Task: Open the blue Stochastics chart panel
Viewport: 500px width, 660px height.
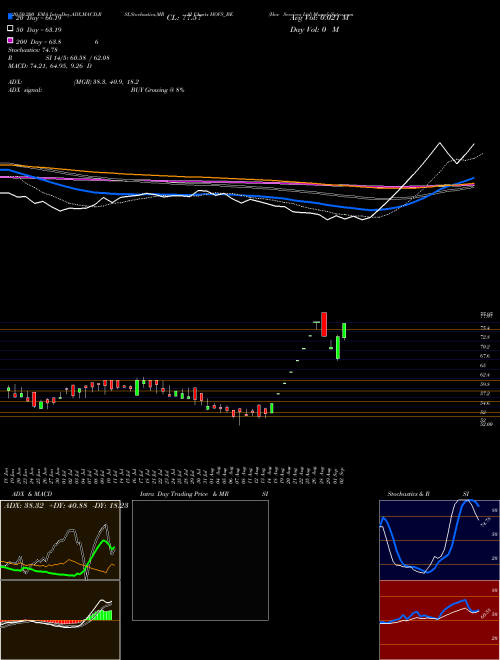Action: (439, 540)
